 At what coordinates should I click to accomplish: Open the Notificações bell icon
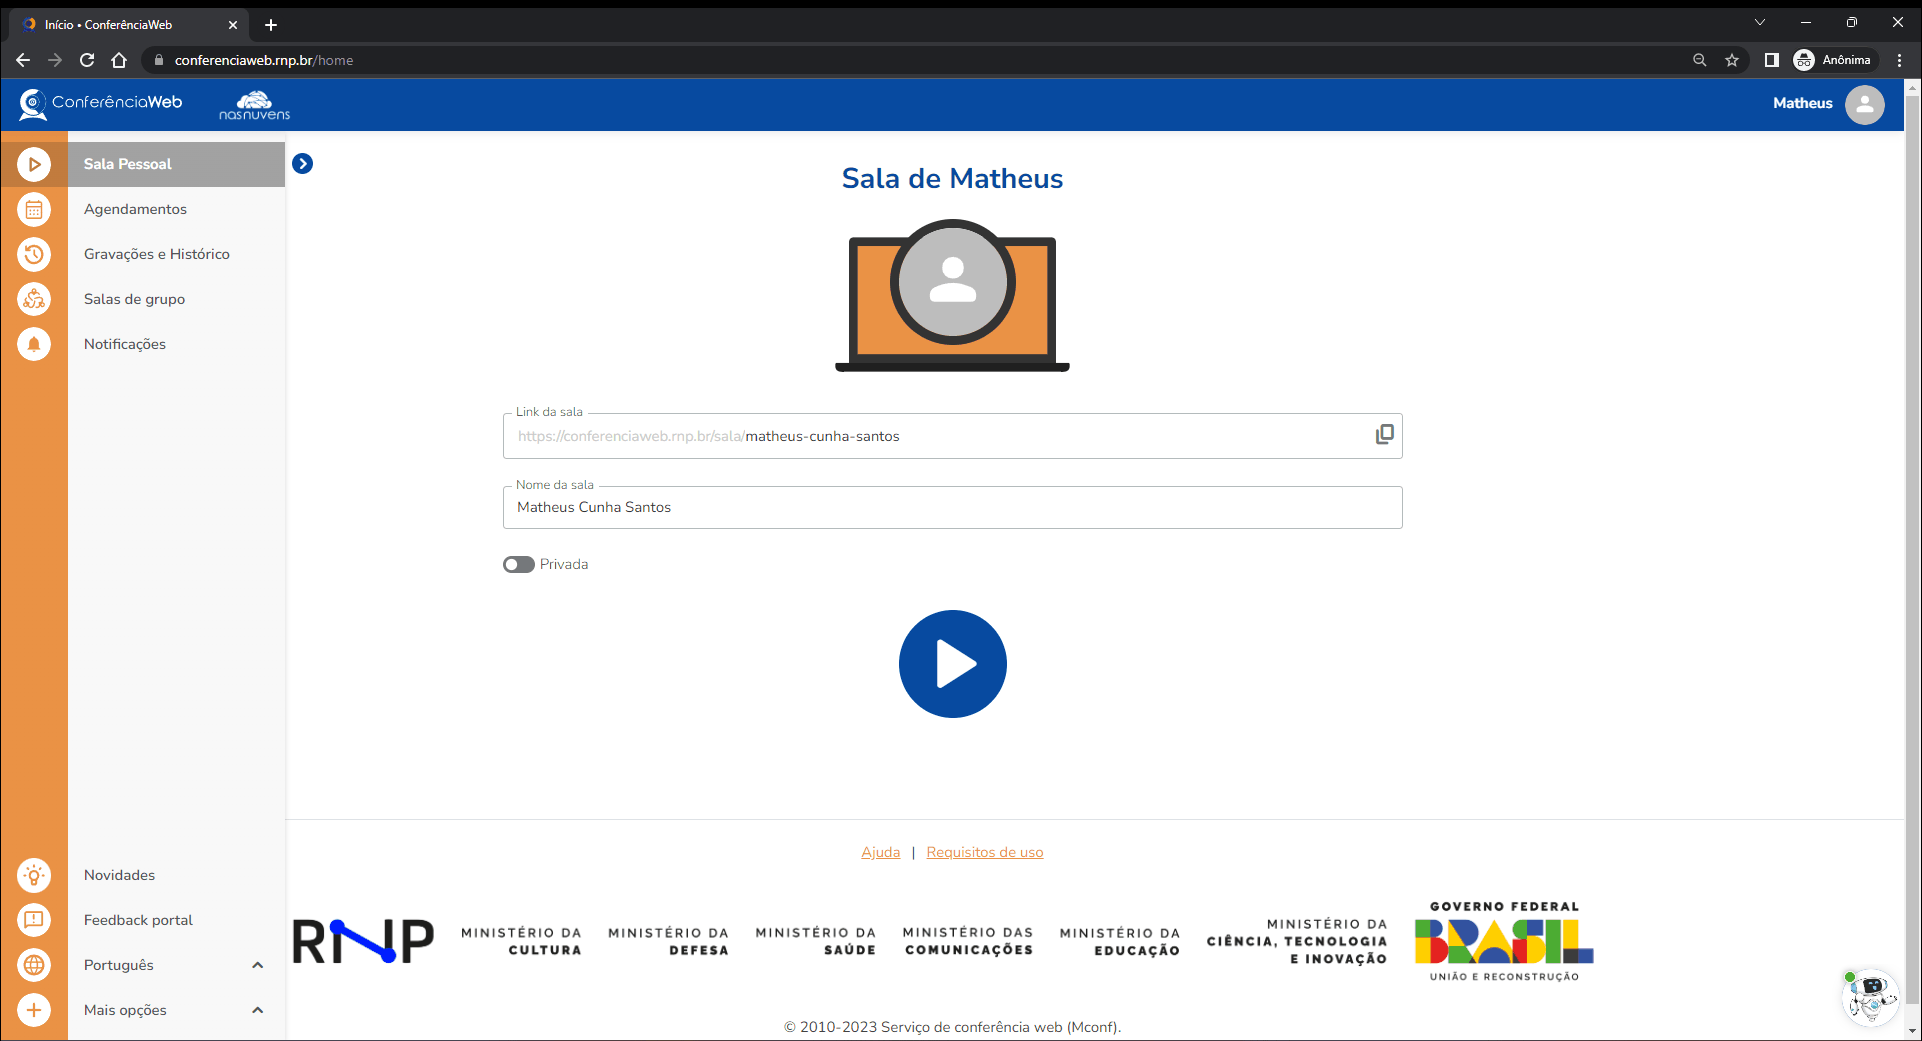(34, 344)
